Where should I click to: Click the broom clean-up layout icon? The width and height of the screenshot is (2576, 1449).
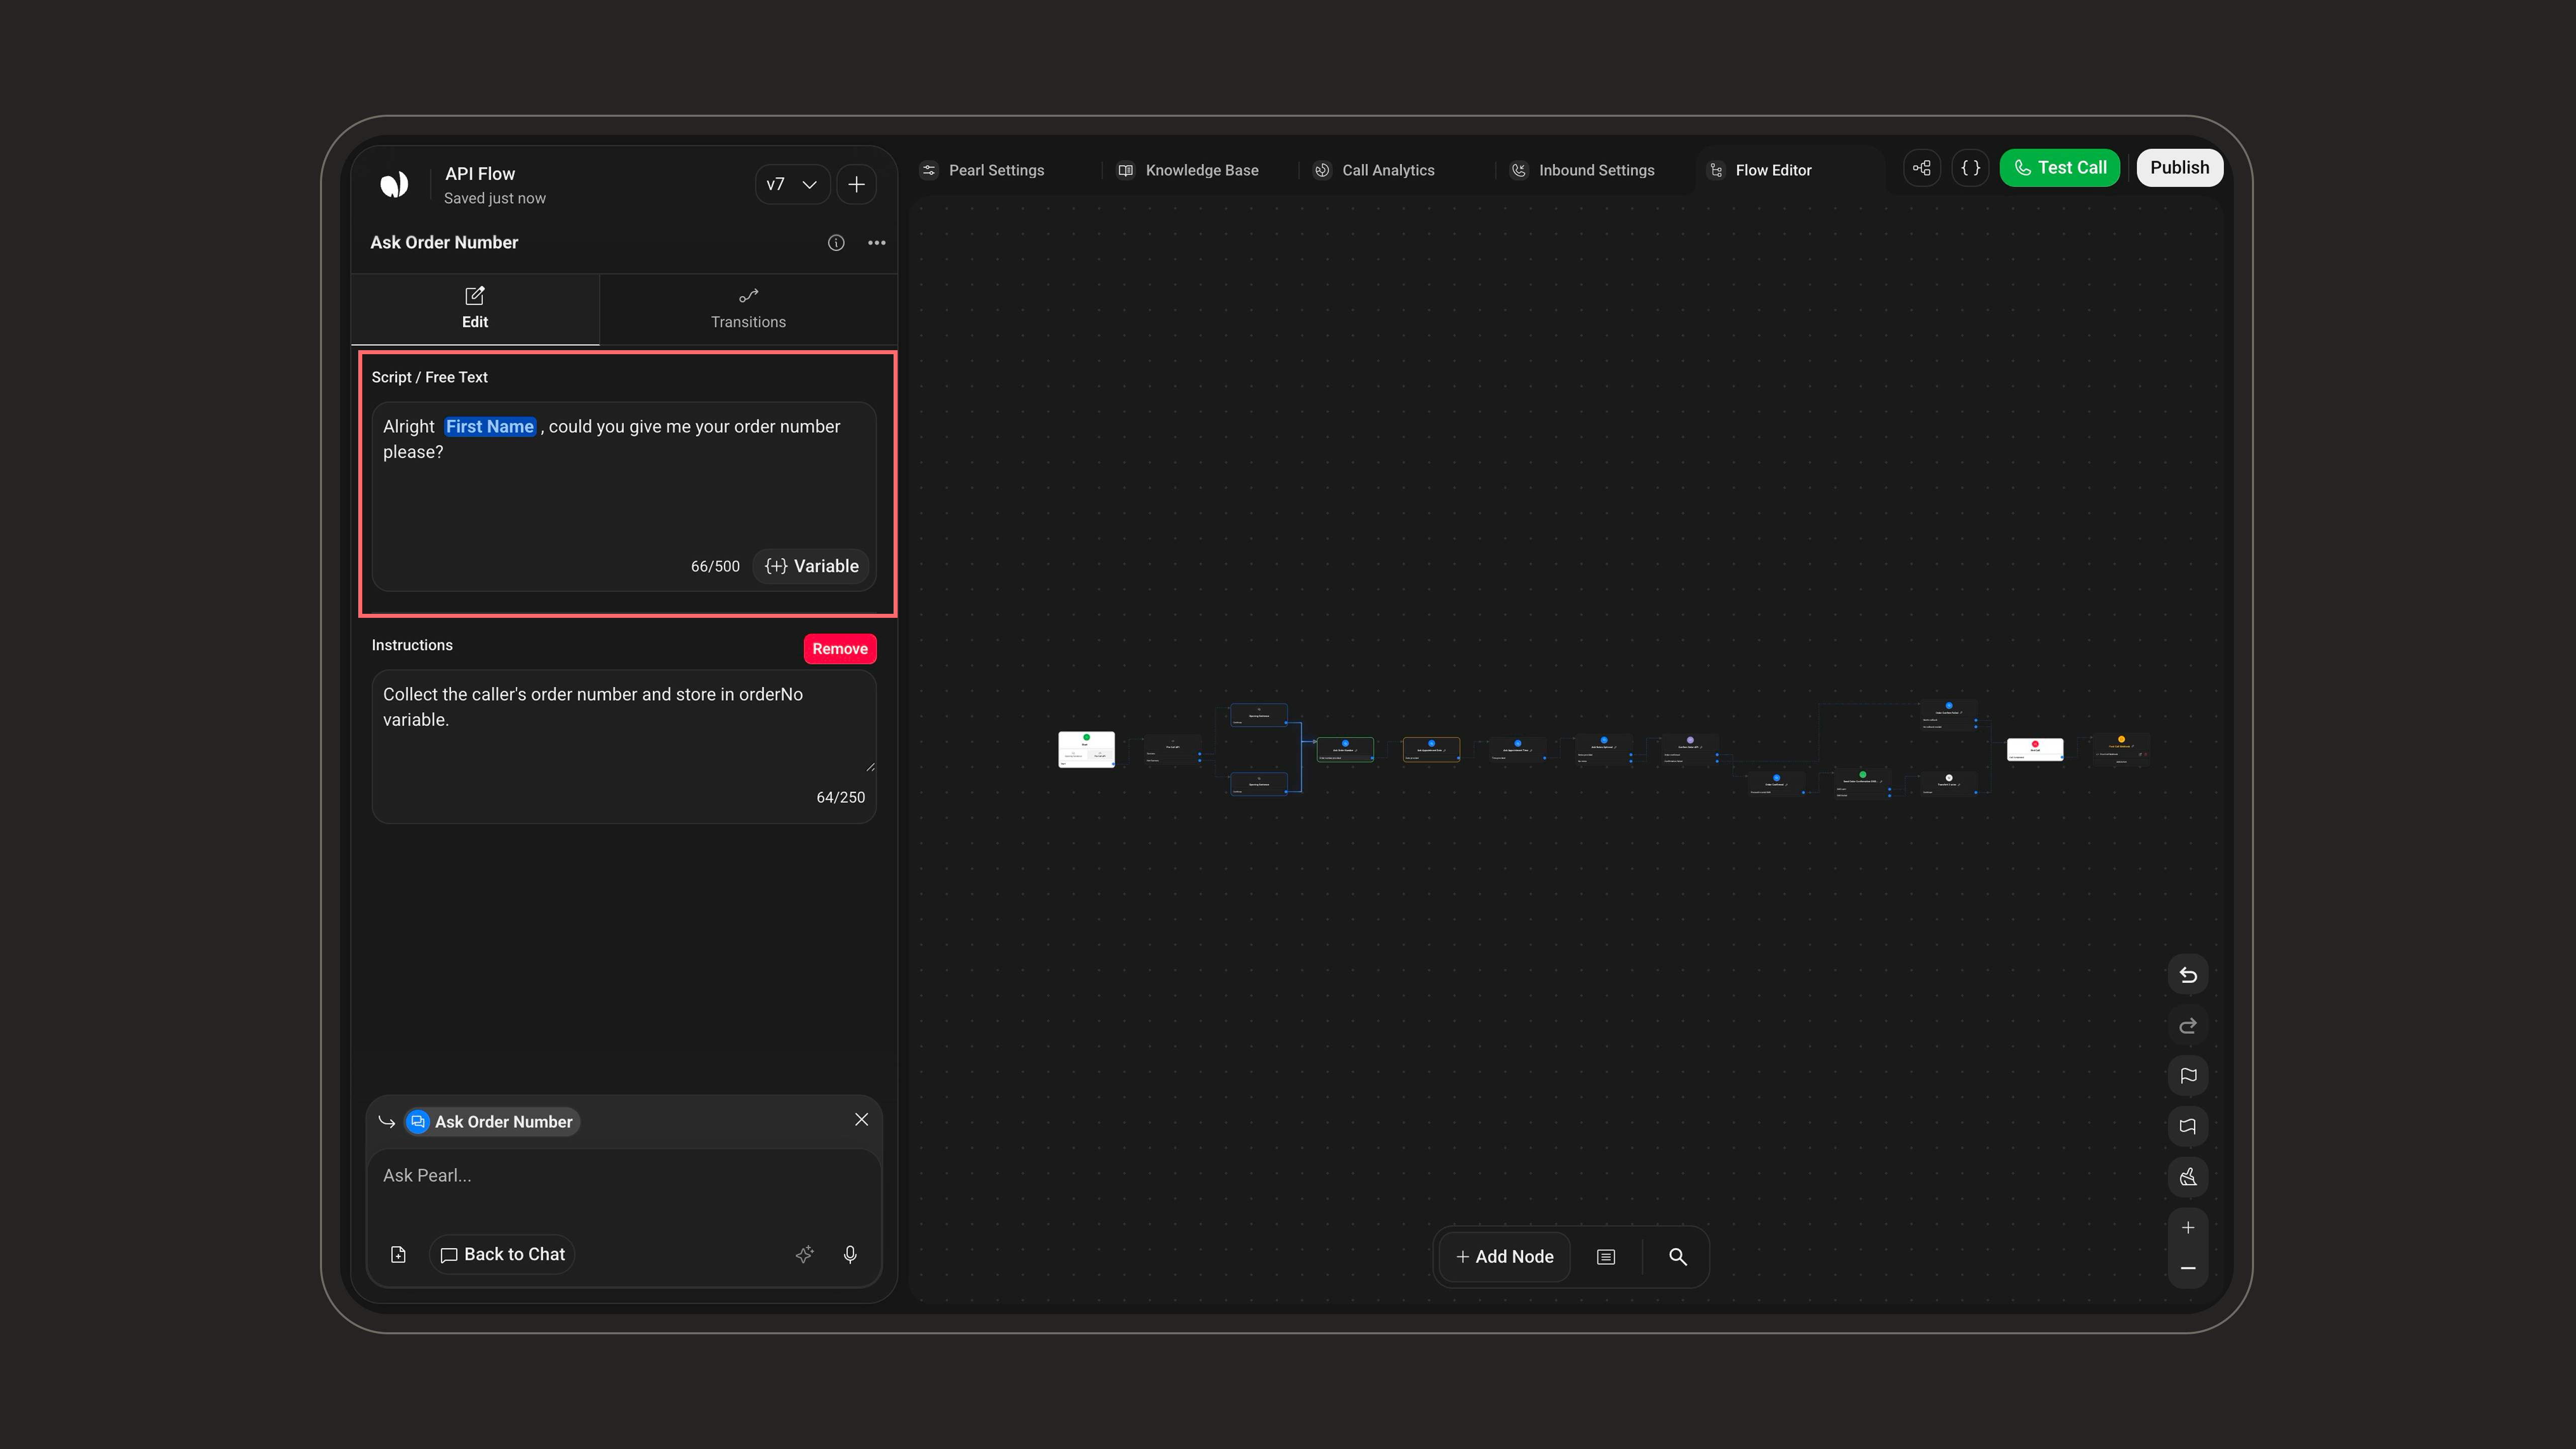(x=2188, y=1177)
